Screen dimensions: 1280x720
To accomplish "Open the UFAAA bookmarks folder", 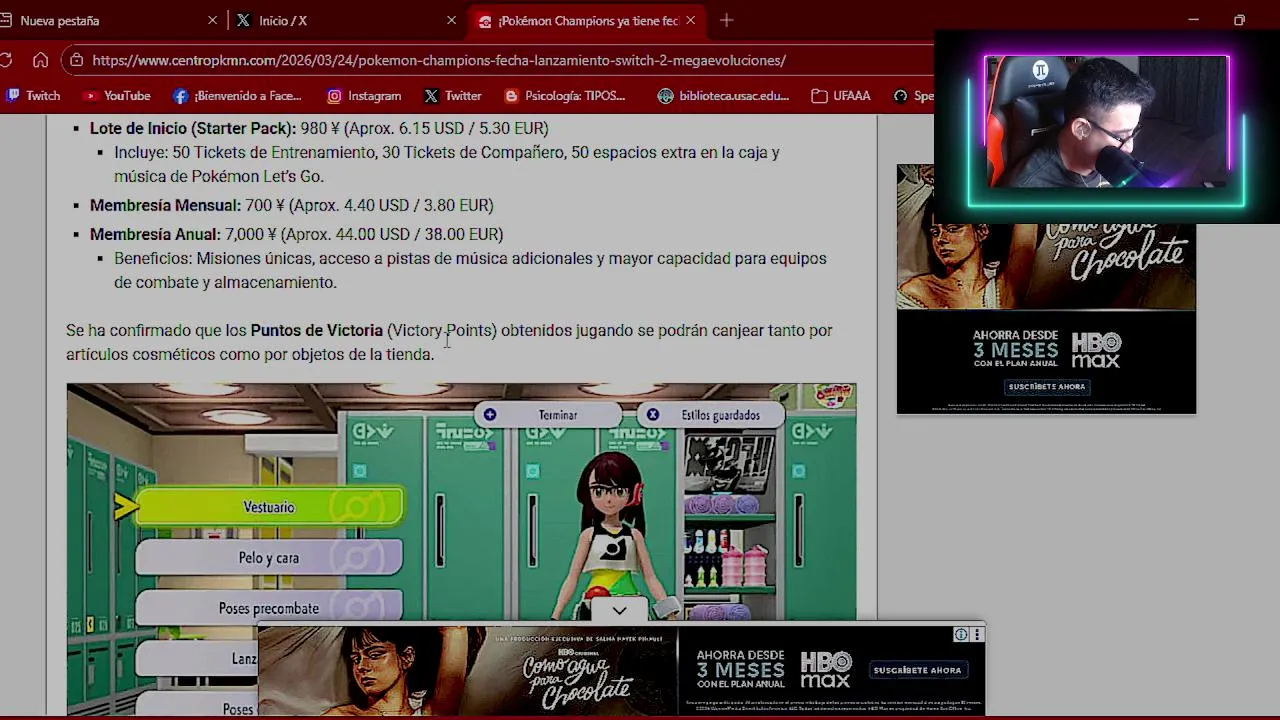I will click(x=841, y=96).
